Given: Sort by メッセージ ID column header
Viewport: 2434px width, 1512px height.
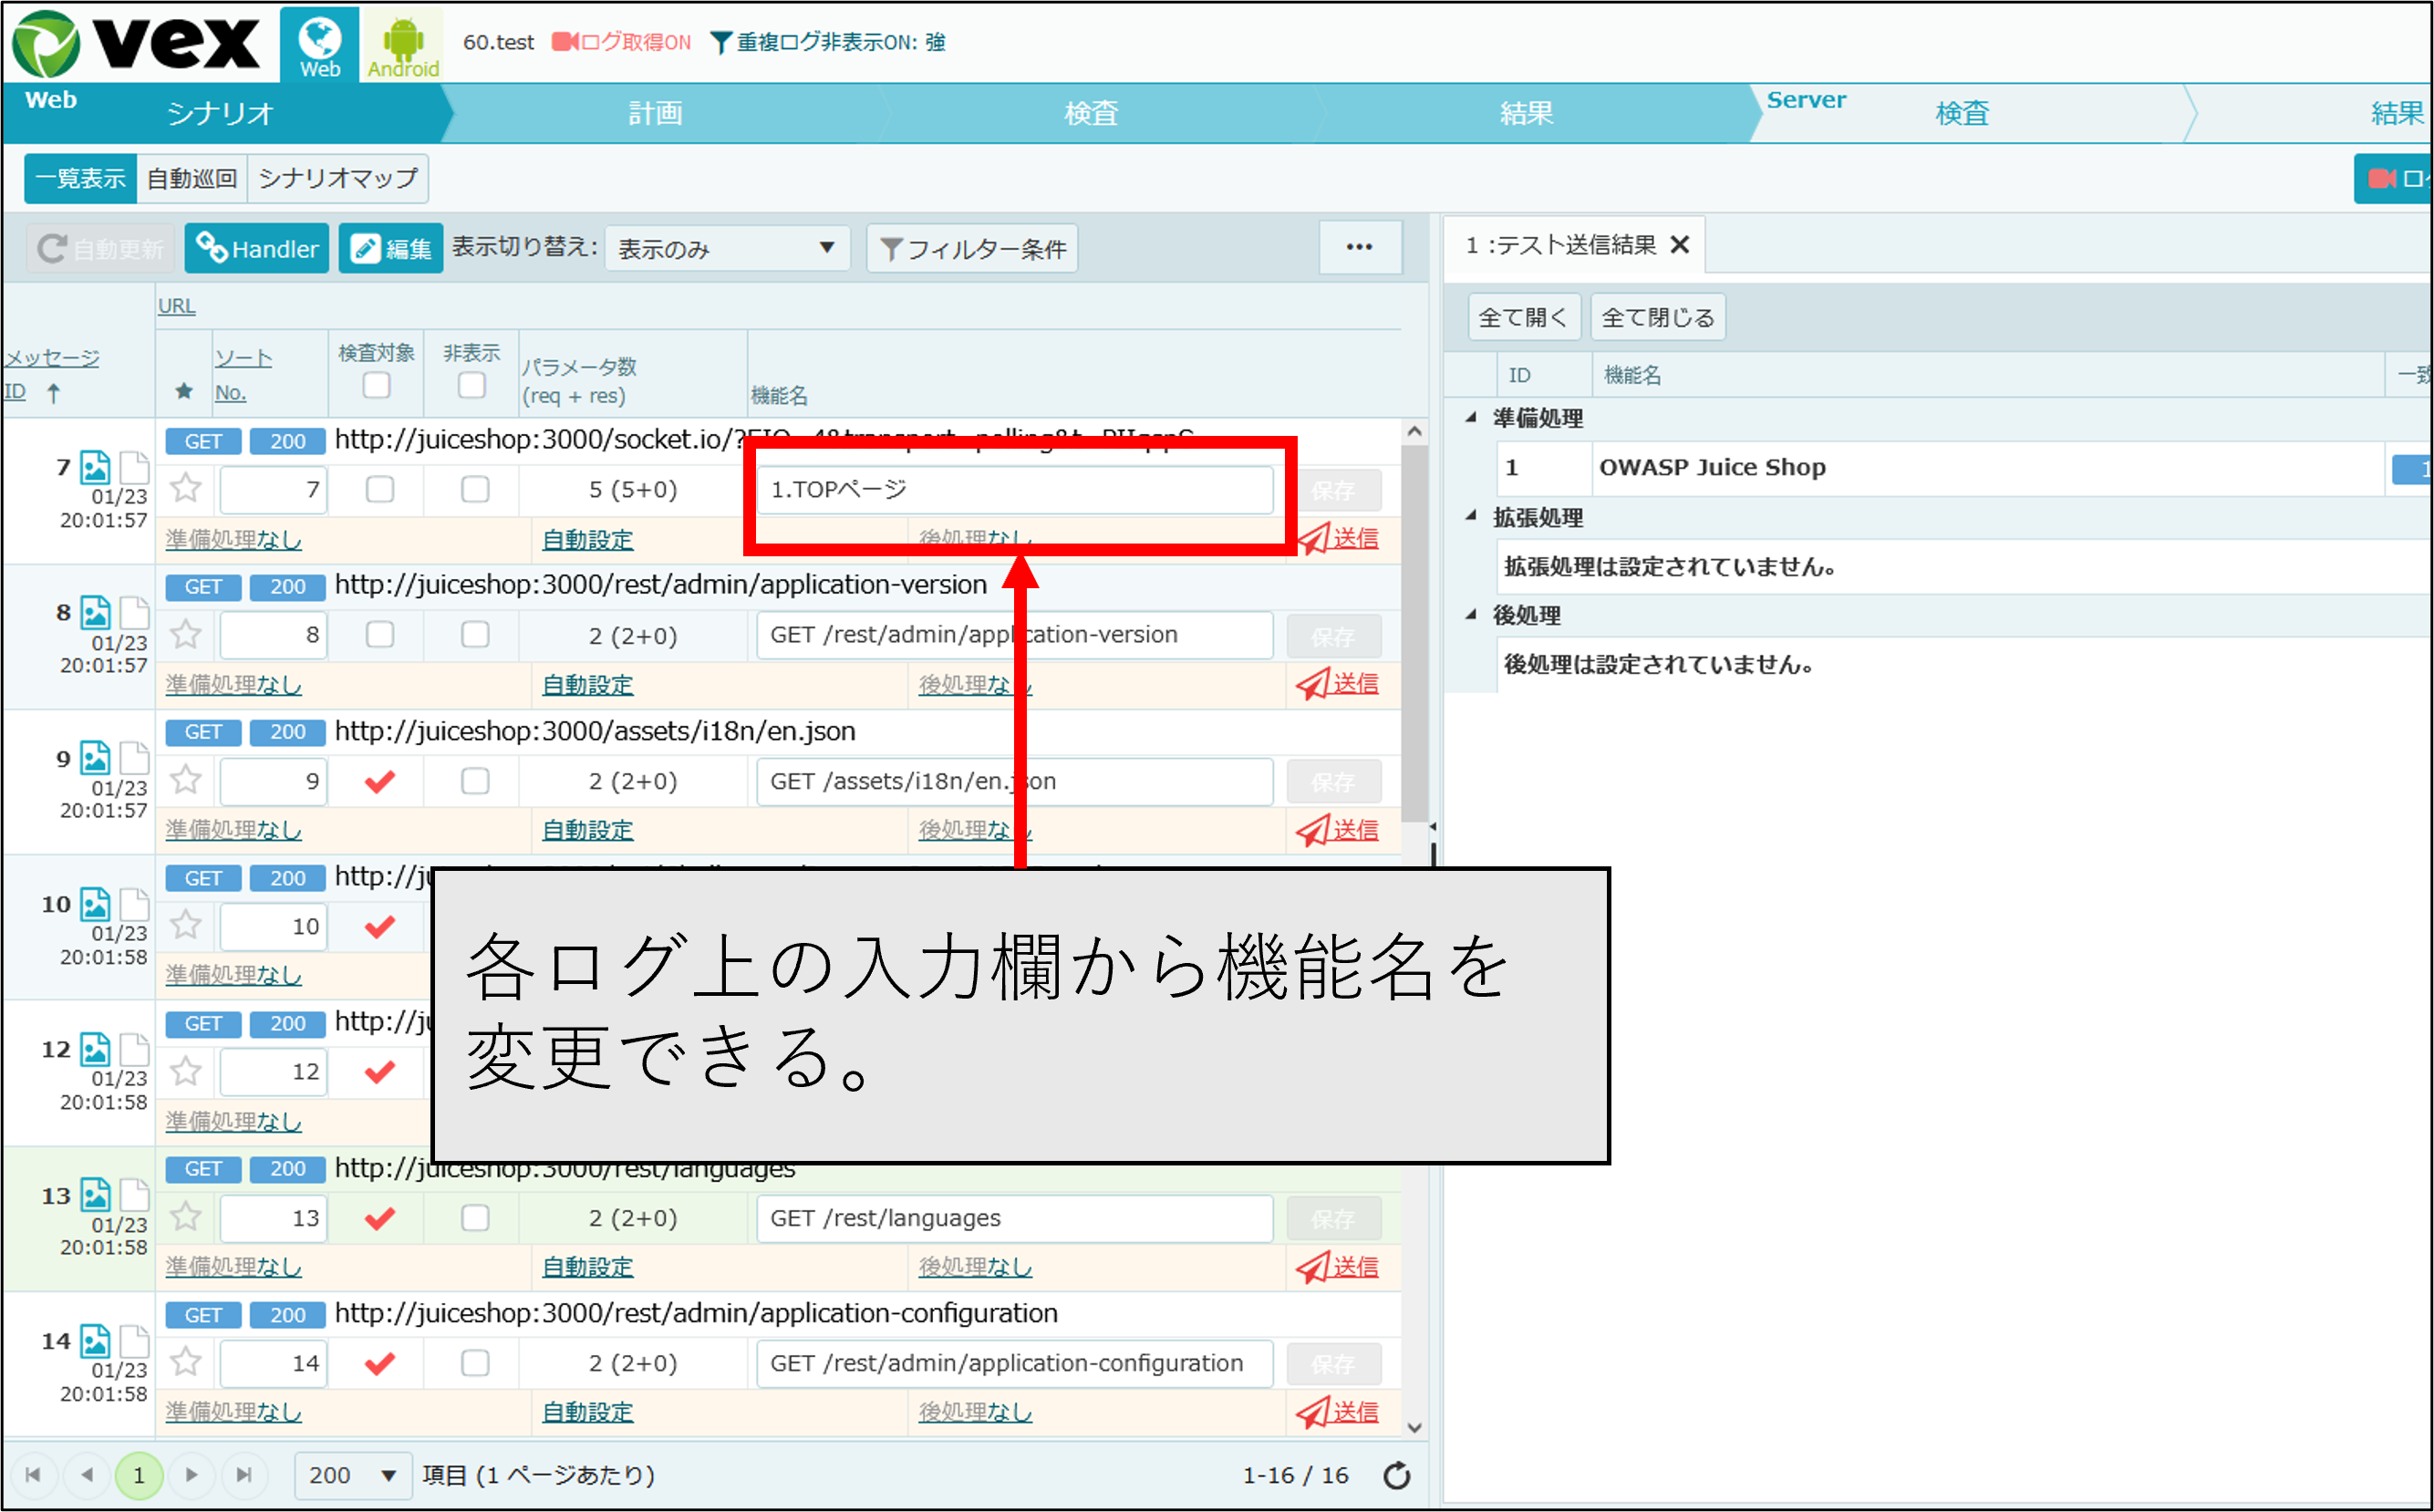Looking at the screenshot, I should coord(51,374).
